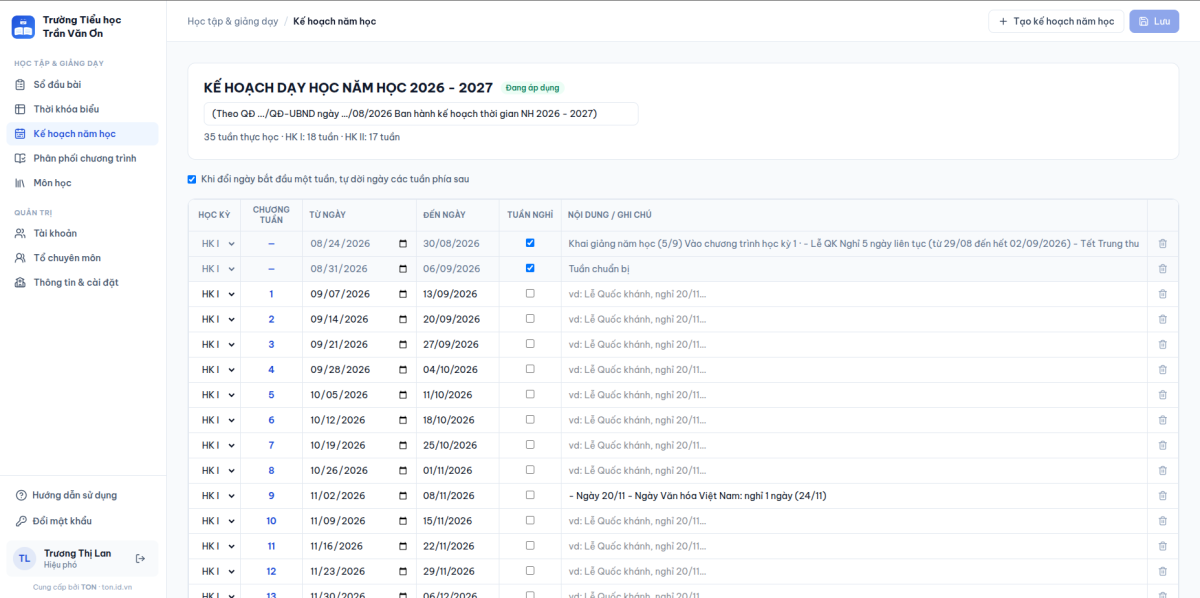Click trash icon on Tuần chuẩn bị row
Screen dimensions: 1200x598
(x=1162, y=268)
